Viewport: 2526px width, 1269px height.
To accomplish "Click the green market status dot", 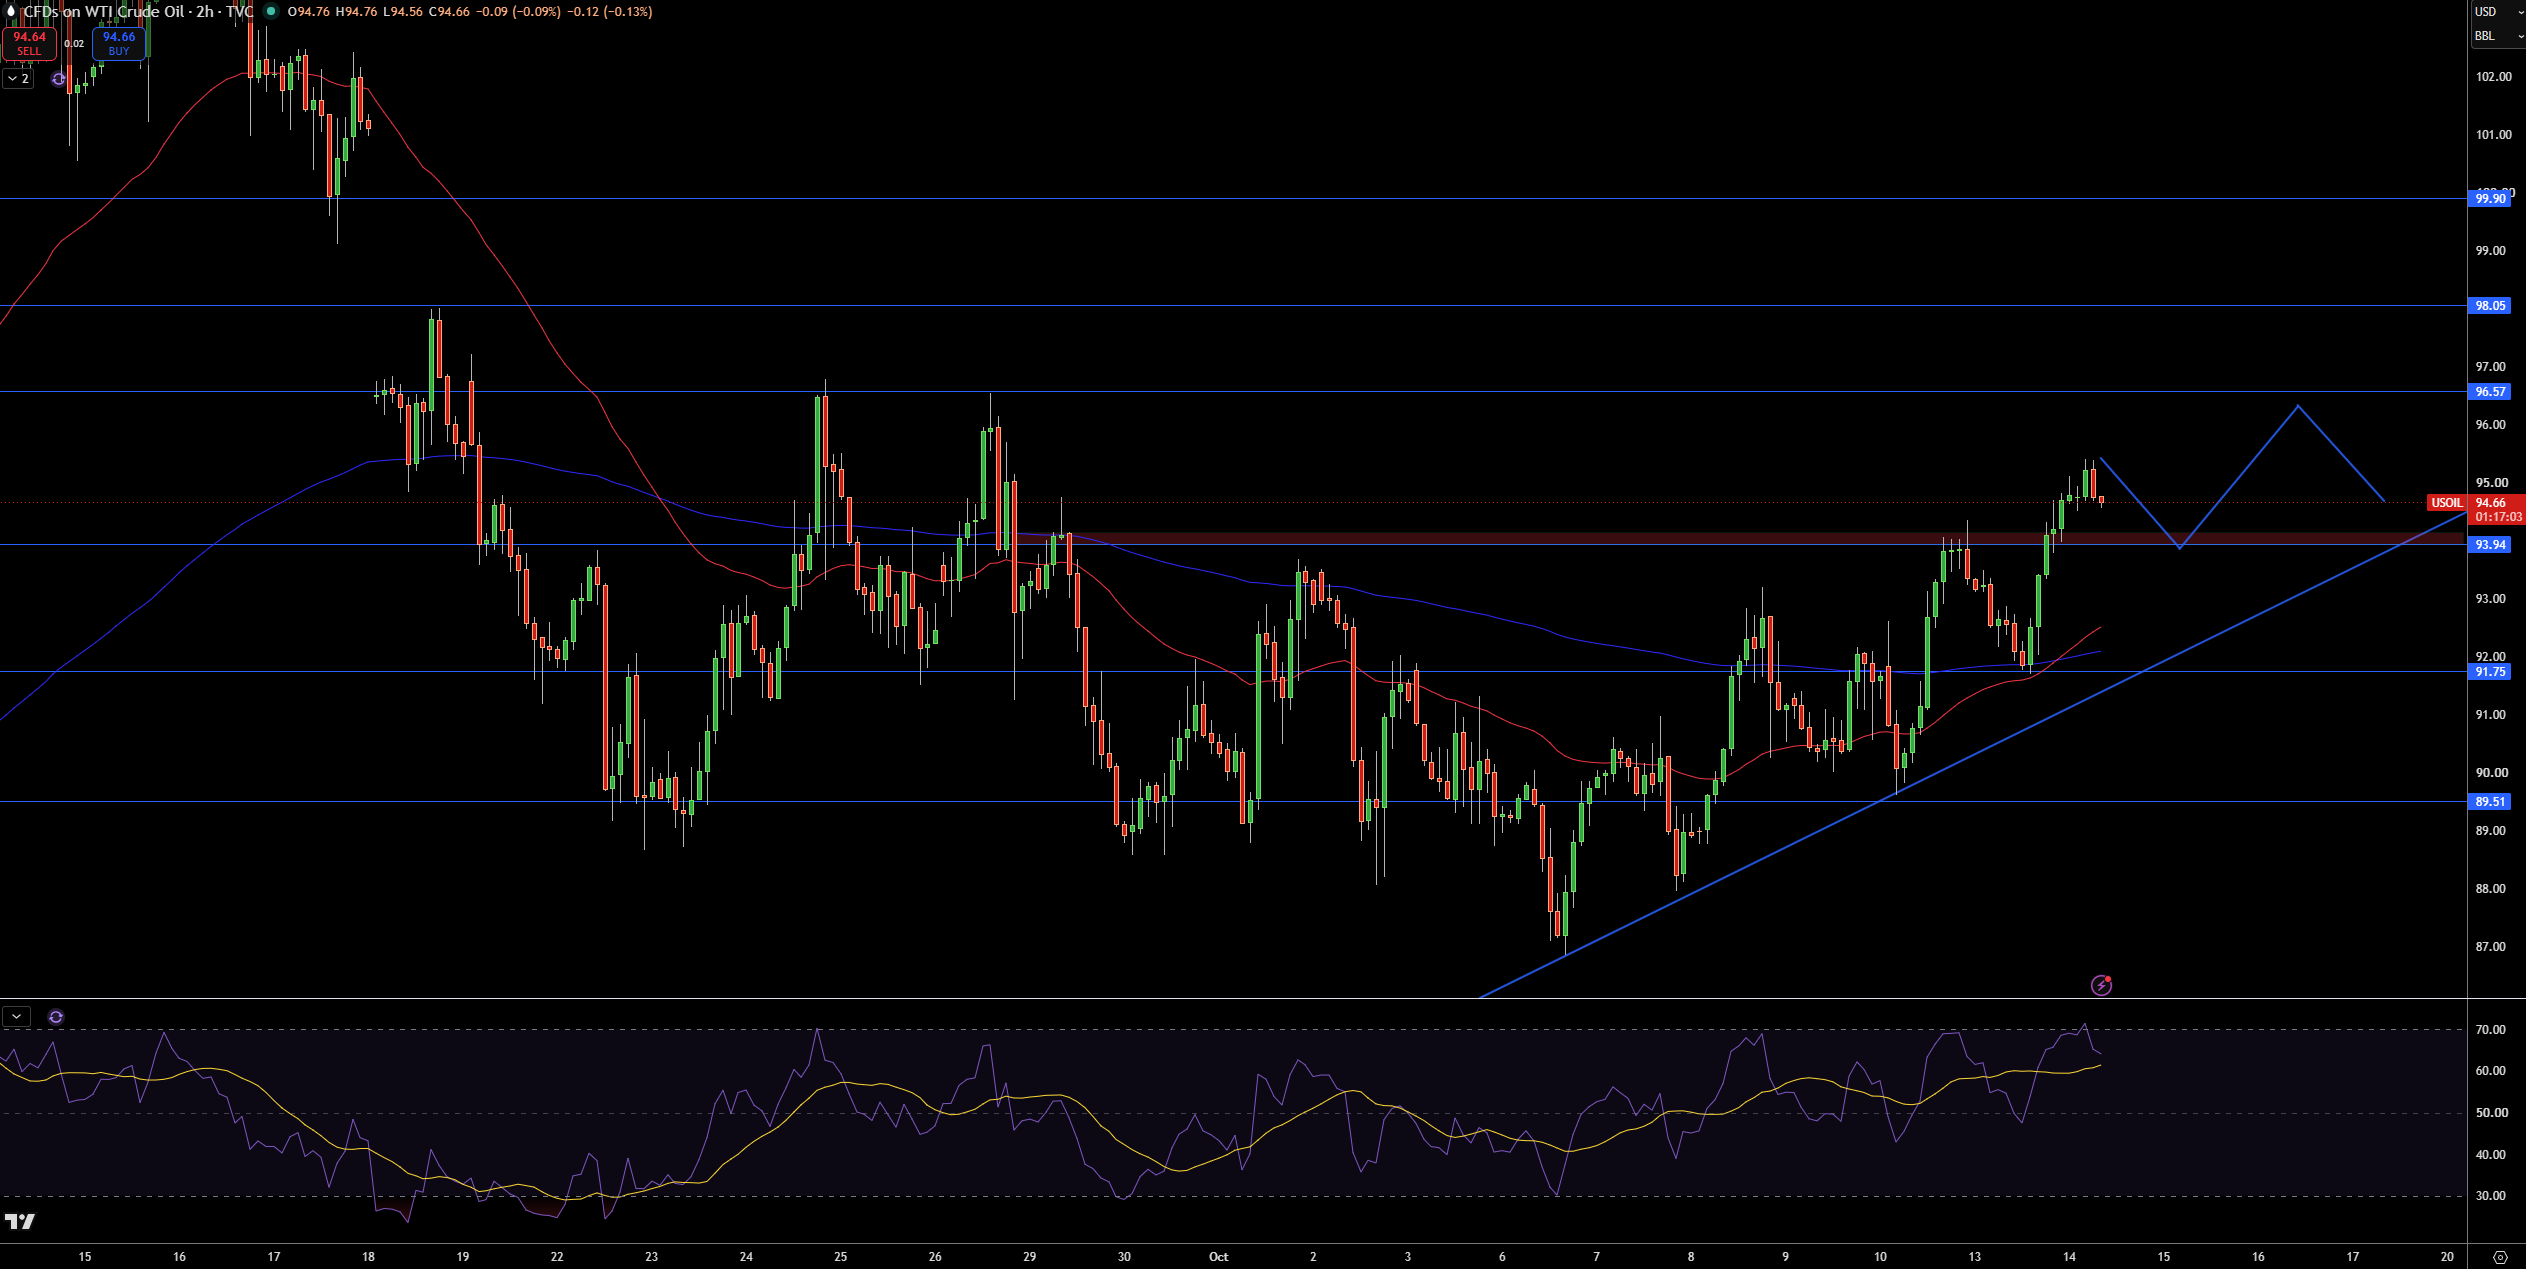I will (x=271, y=11).
